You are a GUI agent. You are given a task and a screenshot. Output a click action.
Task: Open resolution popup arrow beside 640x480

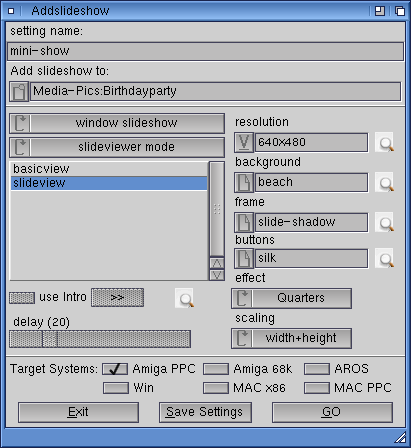(x=244, y=143)
